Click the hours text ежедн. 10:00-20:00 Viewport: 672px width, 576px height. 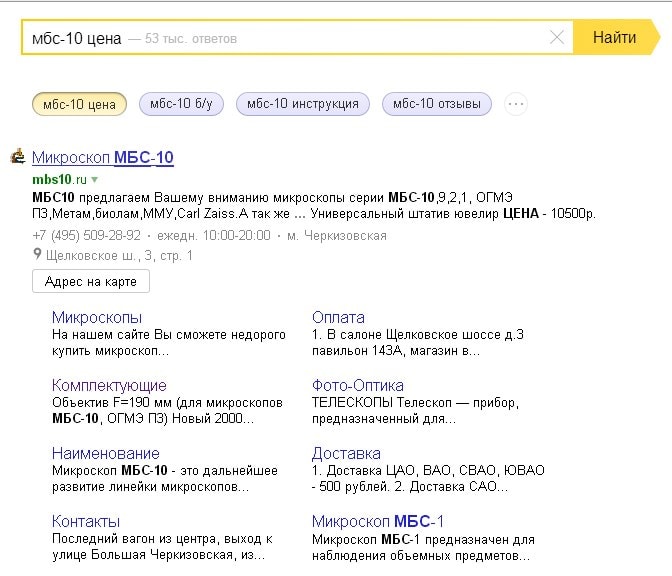click(x=214, y=235)
